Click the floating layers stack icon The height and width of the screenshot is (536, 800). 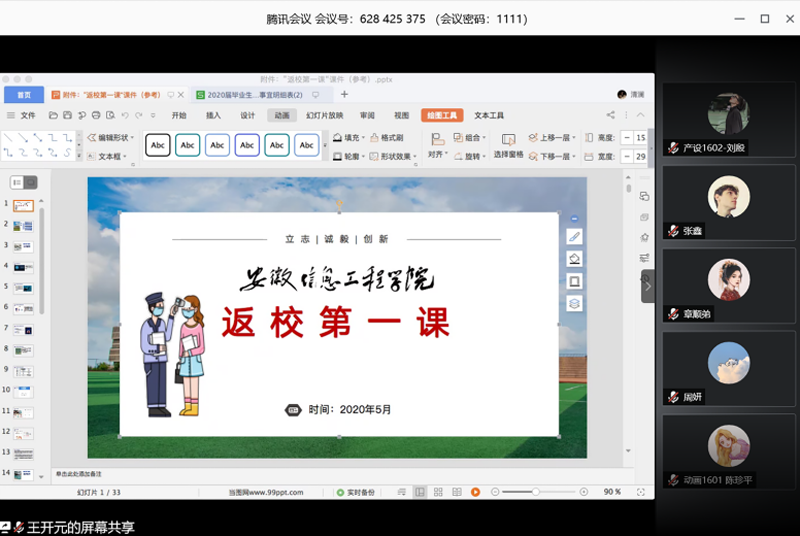574,303
